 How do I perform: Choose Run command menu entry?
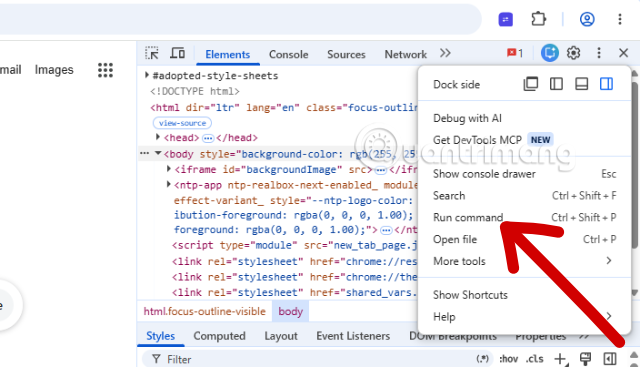coord(524,217)
